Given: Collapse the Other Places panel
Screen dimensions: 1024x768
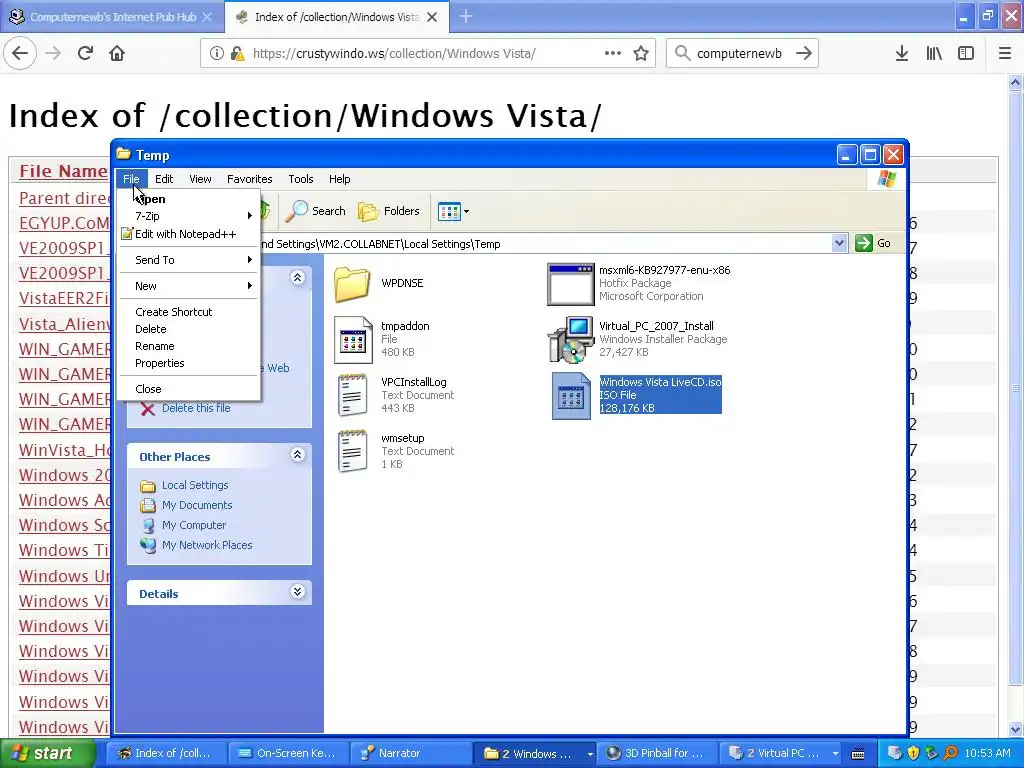Looking at the screenshot, I should pyautogui.click(x=297, y=455).
